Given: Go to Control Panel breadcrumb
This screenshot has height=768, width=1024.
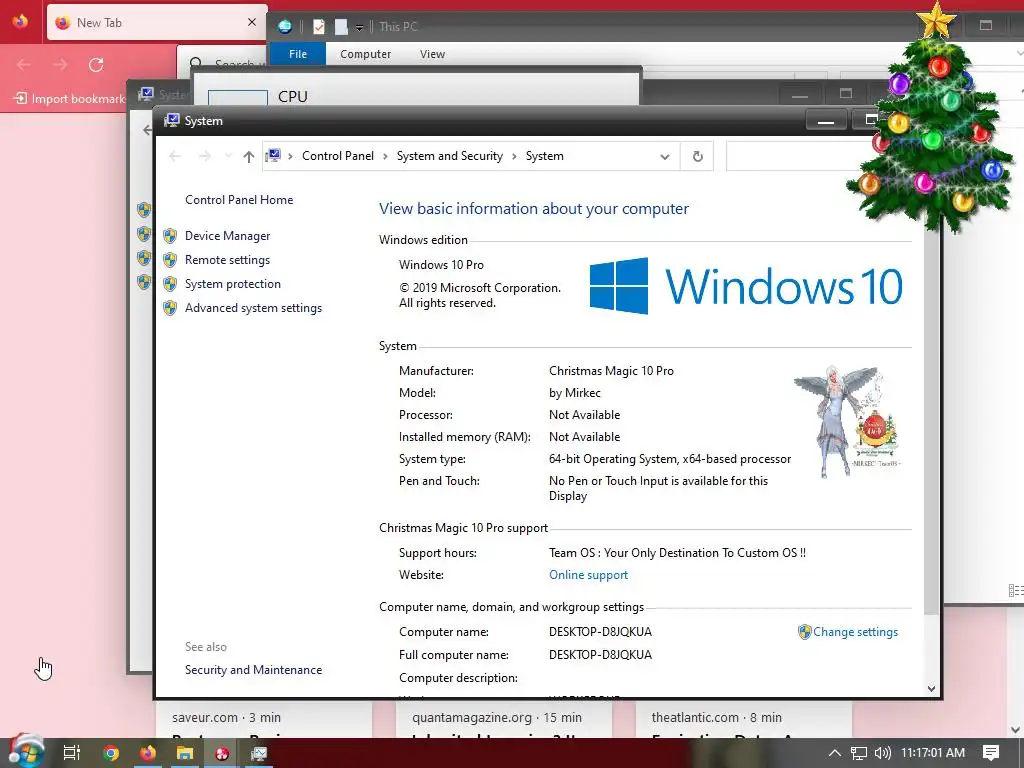Looking at the screenshot, I should tap(338, 156).
